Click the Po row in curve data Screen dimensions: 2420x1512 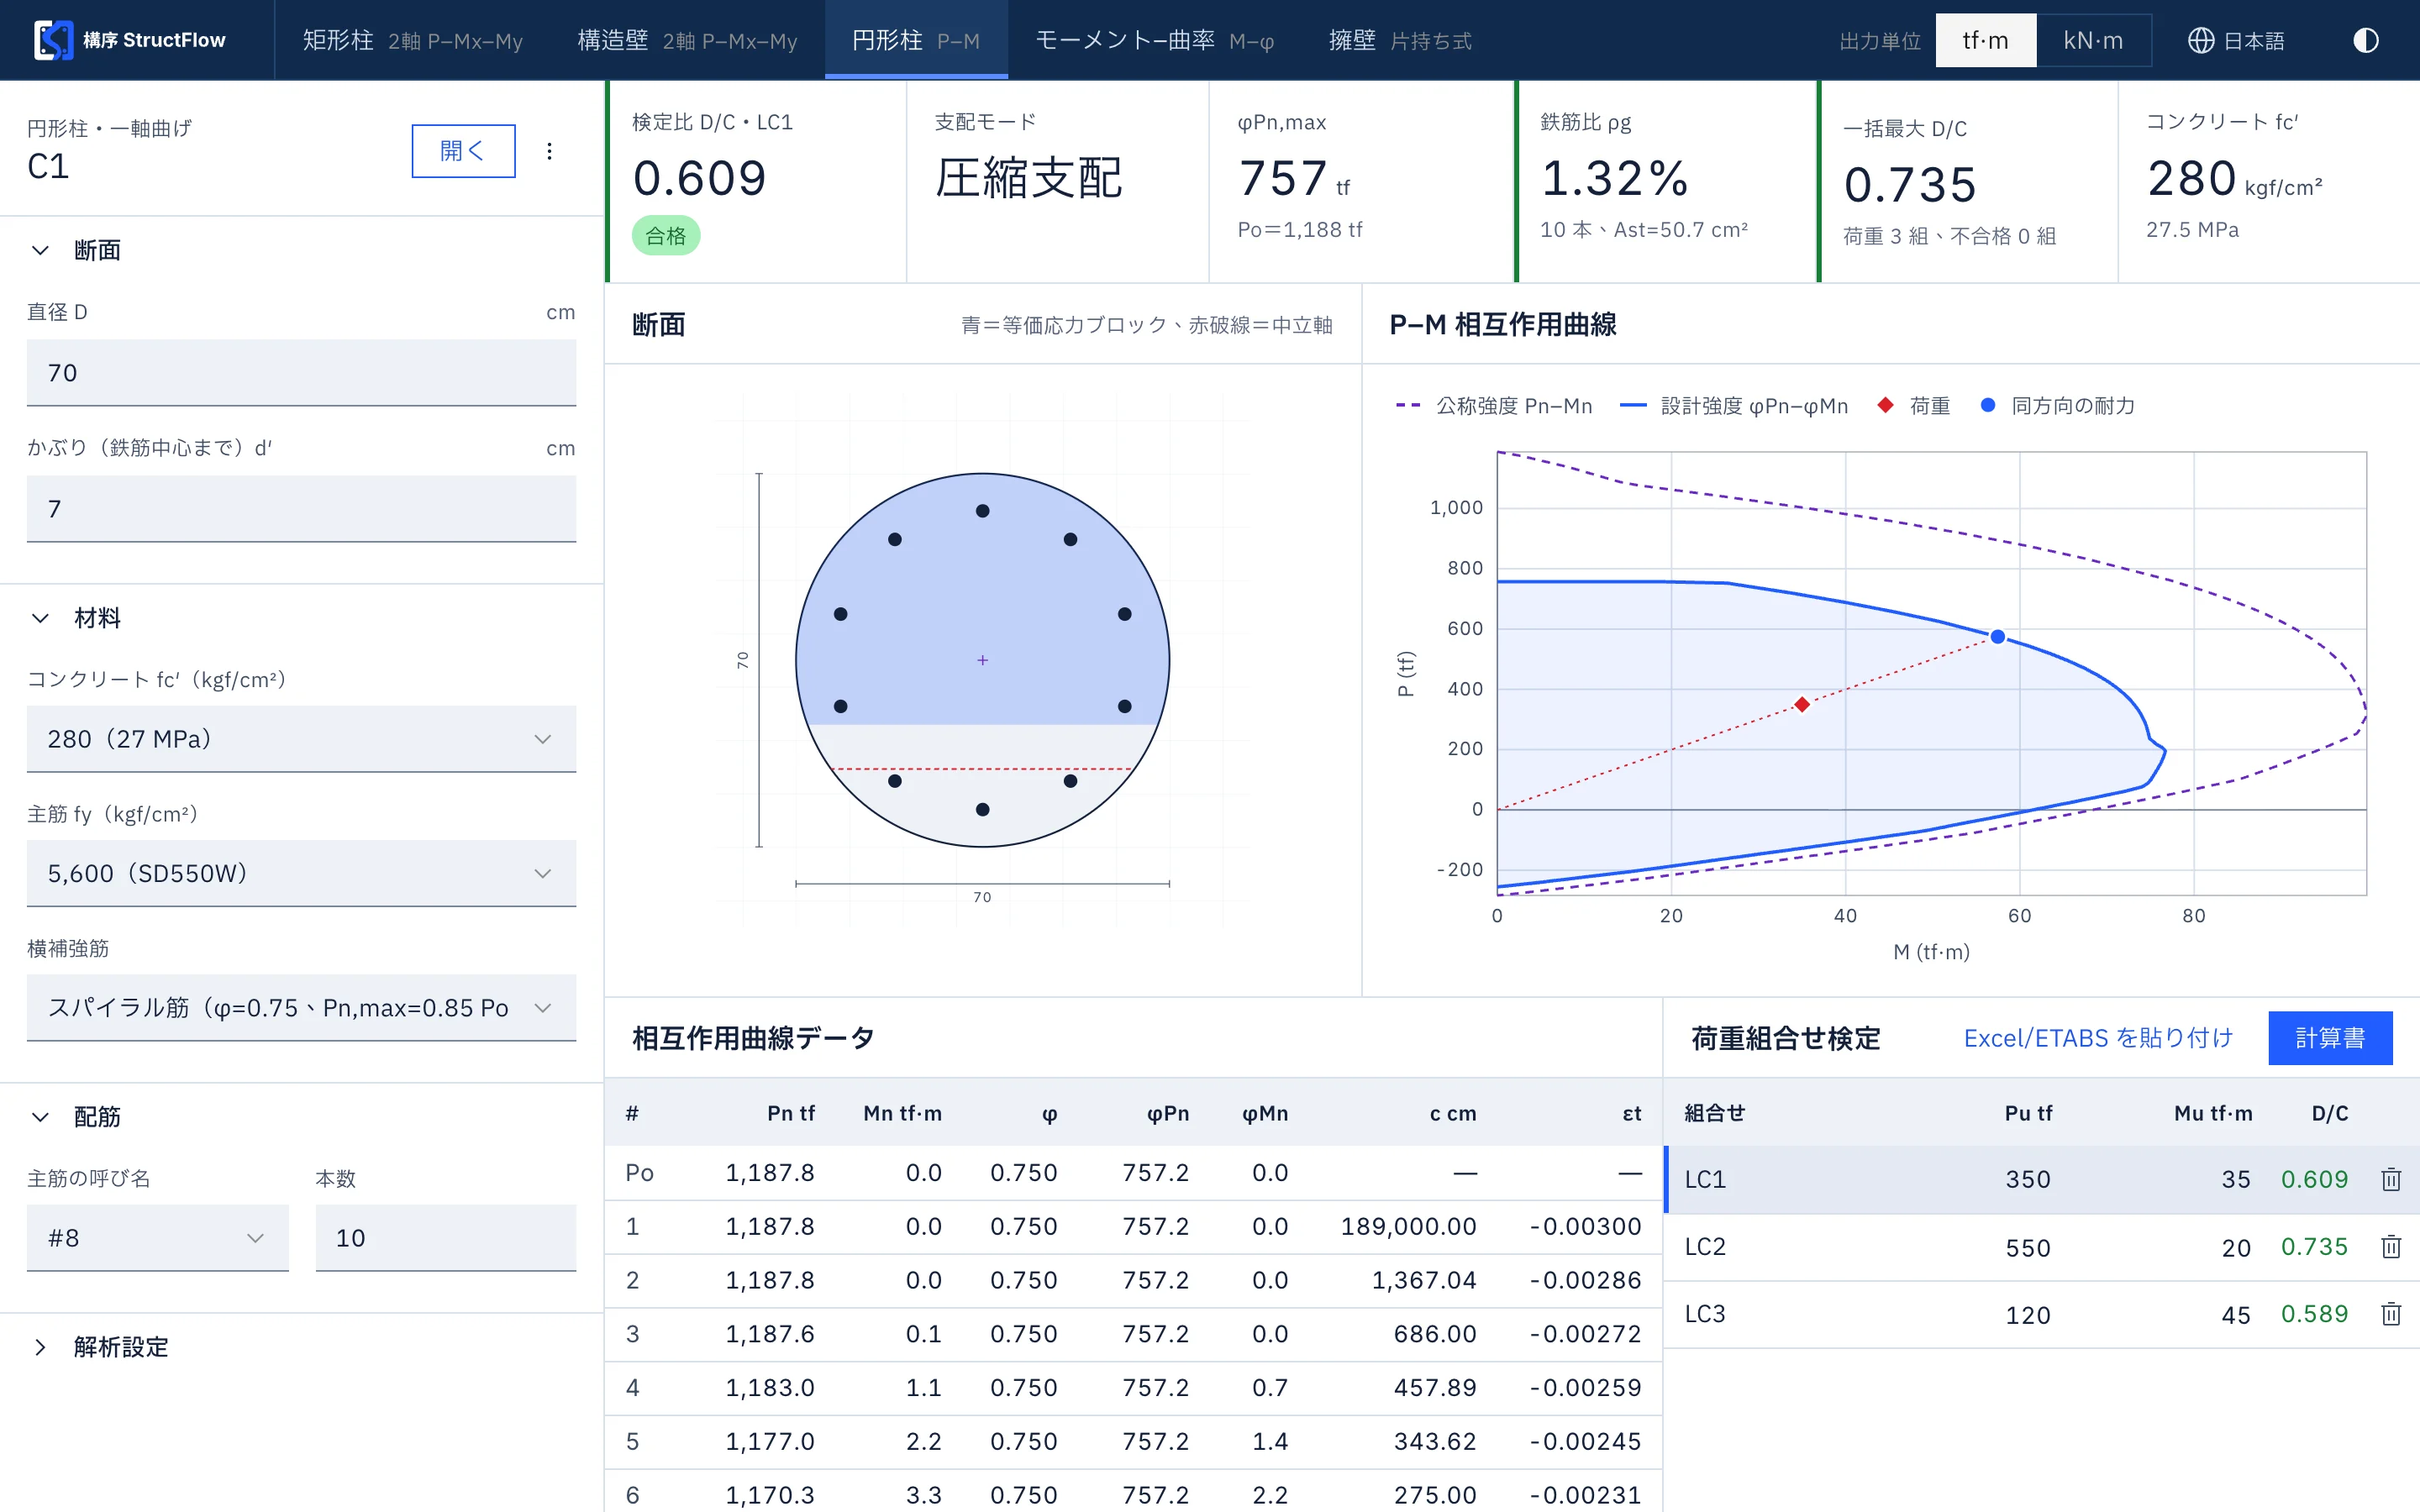tap(1133, 1172)
